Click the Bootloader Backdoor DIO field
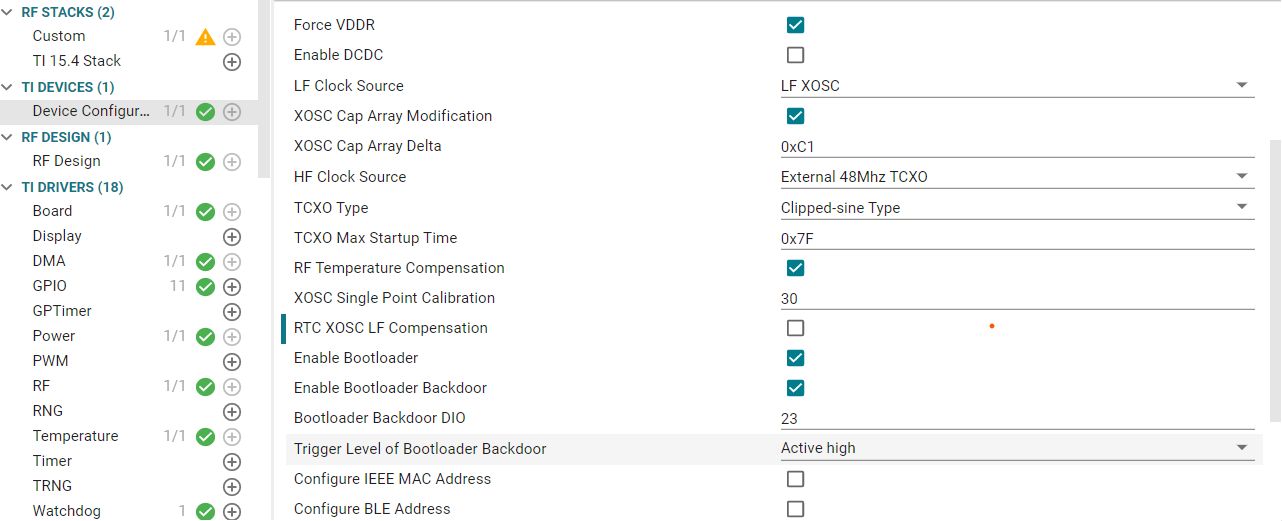Screen dimensions: 1282x521 (x=1017, y=419)
